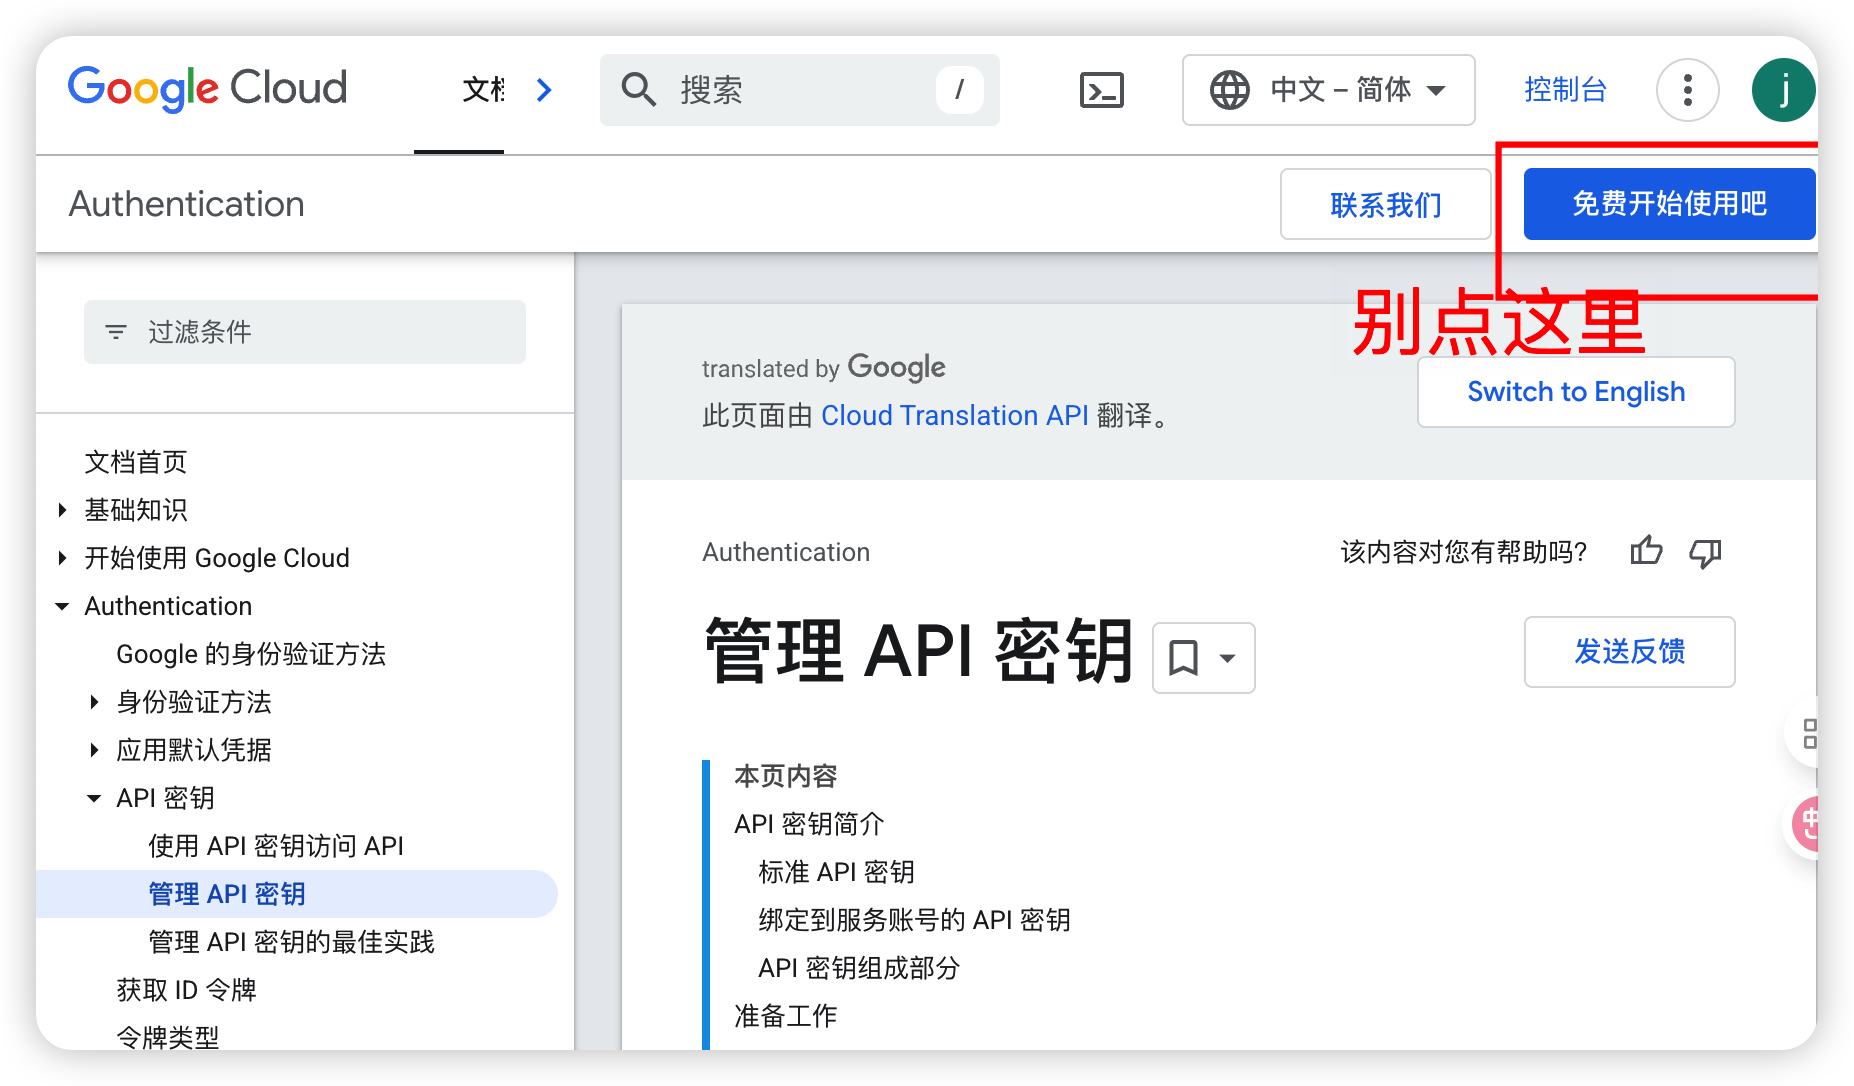Viewport: 1854px width, 1086px height.
Task: Click the Google Cloud logo
Action: pos(207,89)
